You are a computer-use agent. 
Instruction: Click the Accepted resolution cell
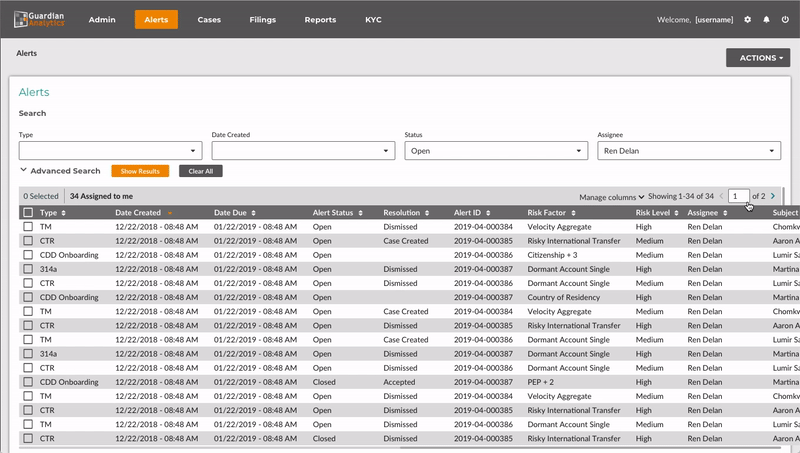point(399,382)
